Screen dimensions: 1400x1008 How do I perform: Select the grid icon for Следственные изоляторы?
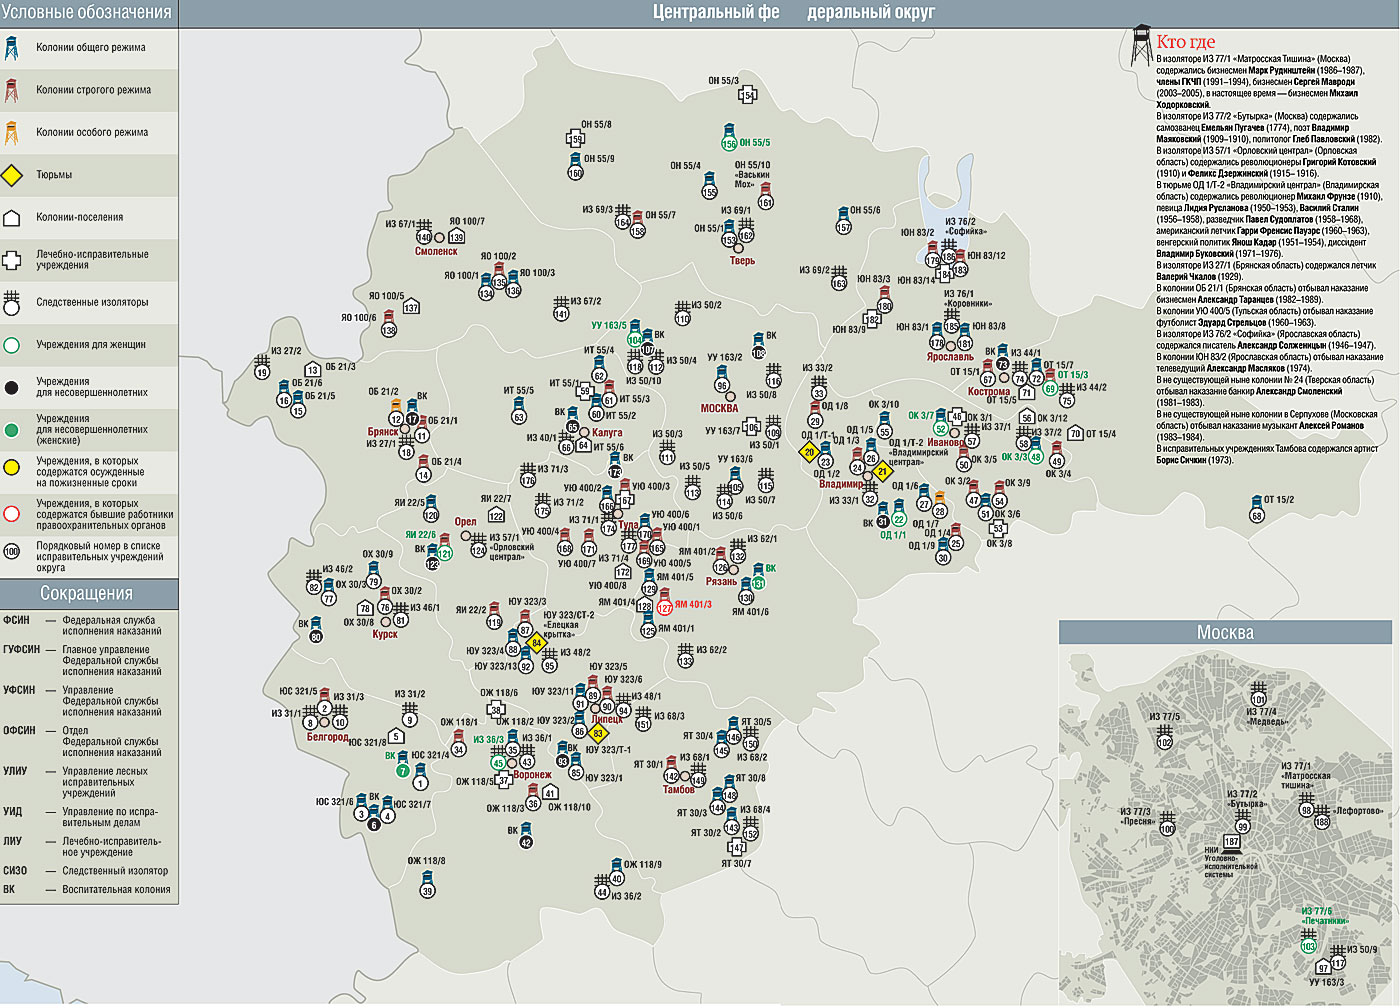pyautogui.click(x=12, y=302)
